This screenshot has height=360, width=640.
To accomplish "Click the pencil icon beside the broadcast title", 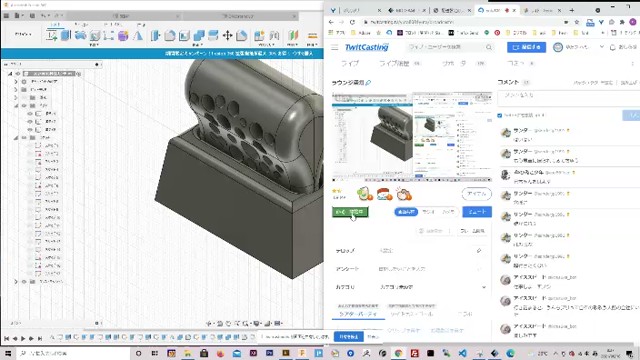I will point(368,82).
